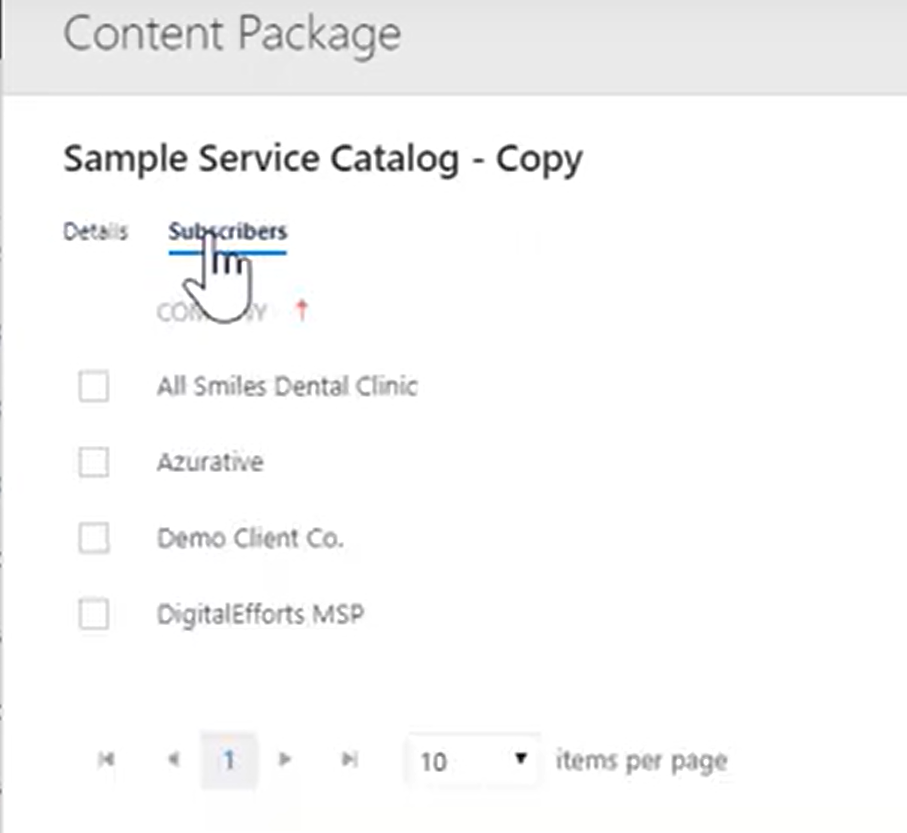
Task: Switch to the Details tab
Action: click(95, 231)
